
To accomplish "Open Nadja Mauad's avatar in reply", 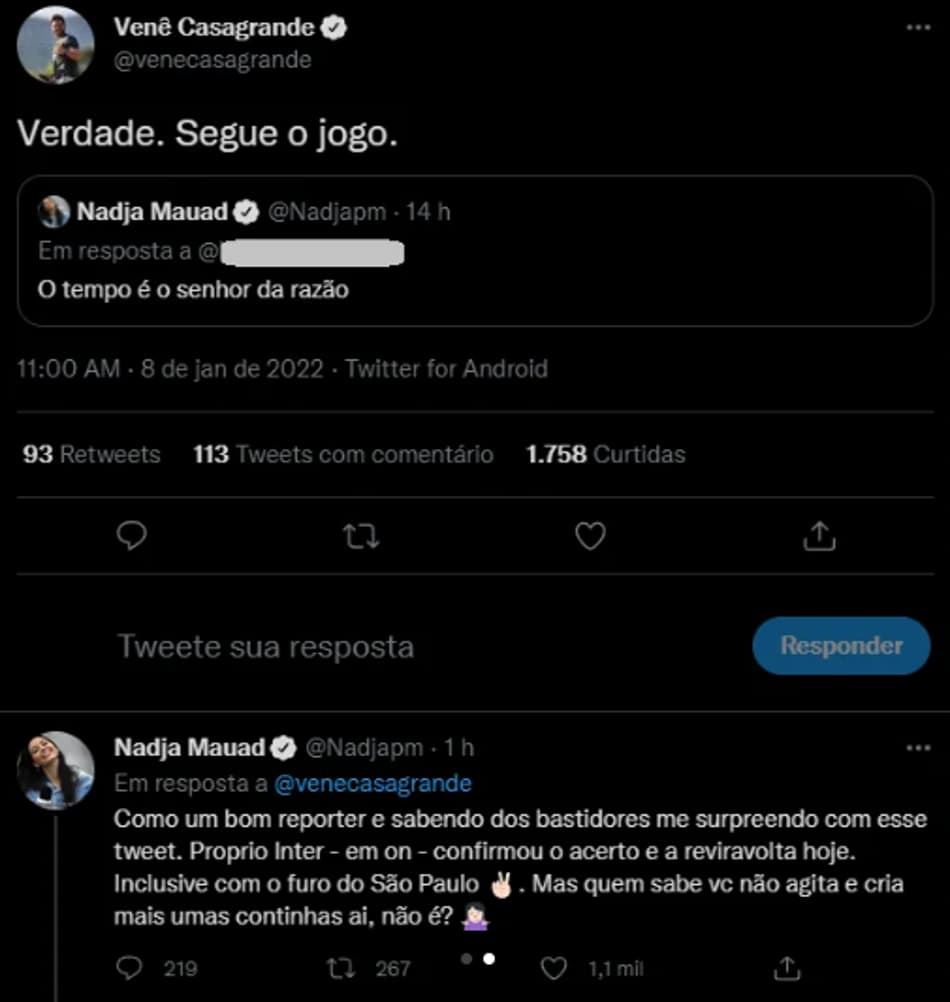I will [56, 770].
